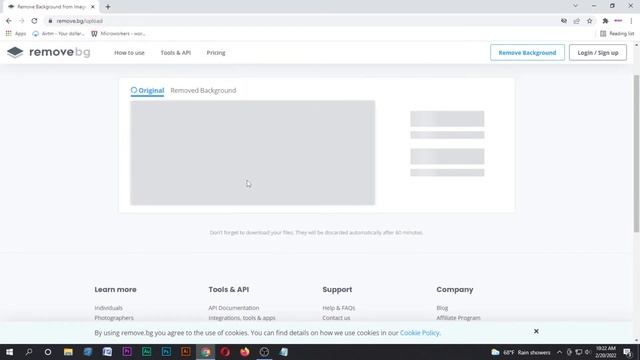The image size is (640, 360).
Task: Switch to the Removed Background tab
Action: click(x=203, y=91)
